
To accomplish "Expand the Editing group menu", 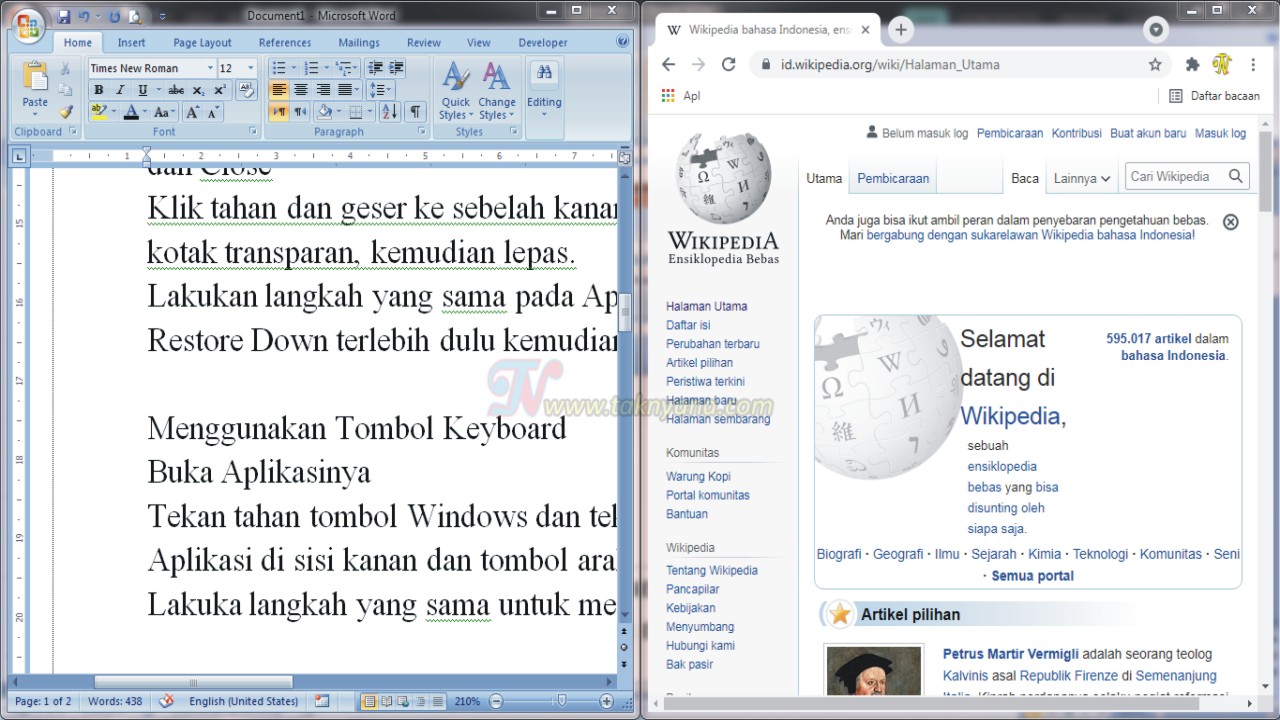I will [544, 90].
